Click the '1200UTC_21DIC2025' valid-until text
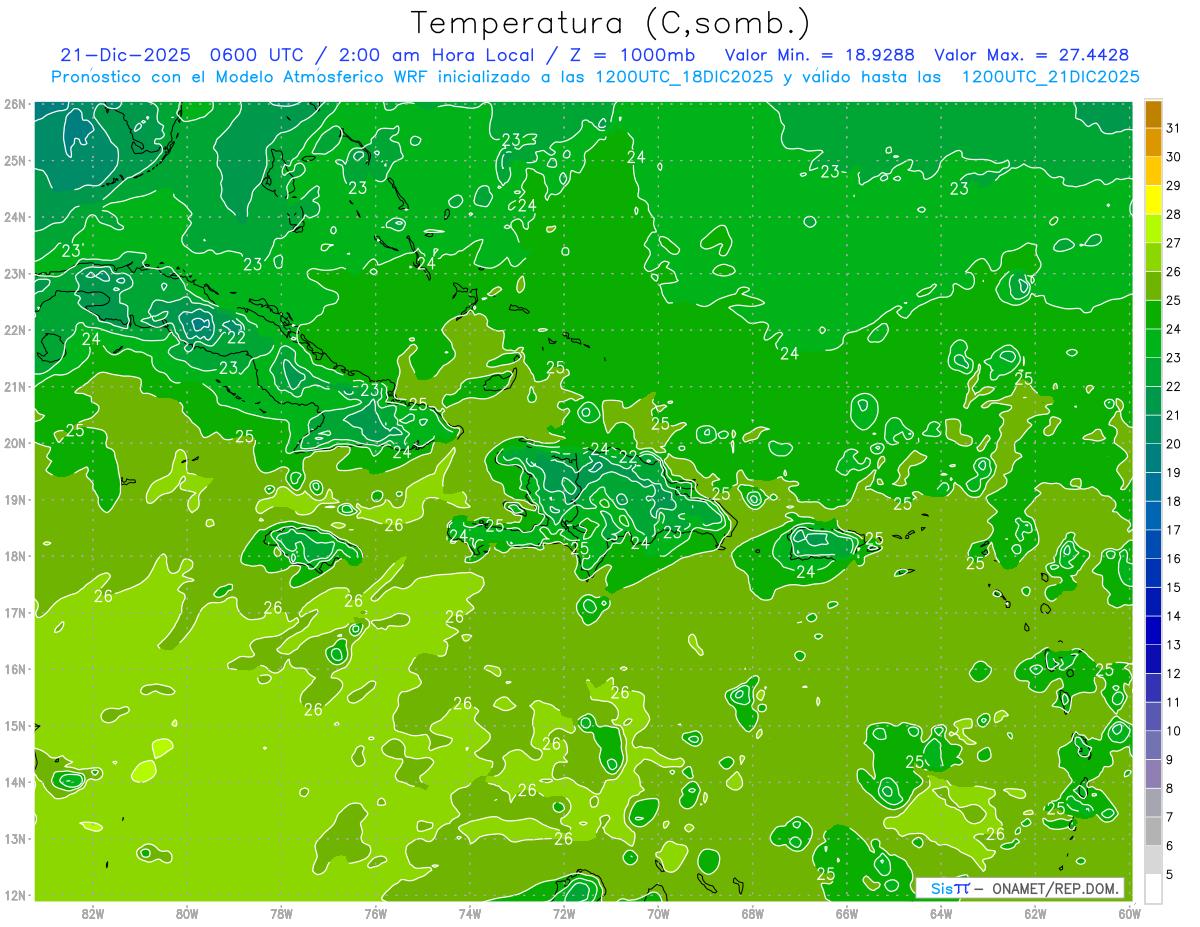This screenshot has height=927, width=1200. (x=1050, y=77)
